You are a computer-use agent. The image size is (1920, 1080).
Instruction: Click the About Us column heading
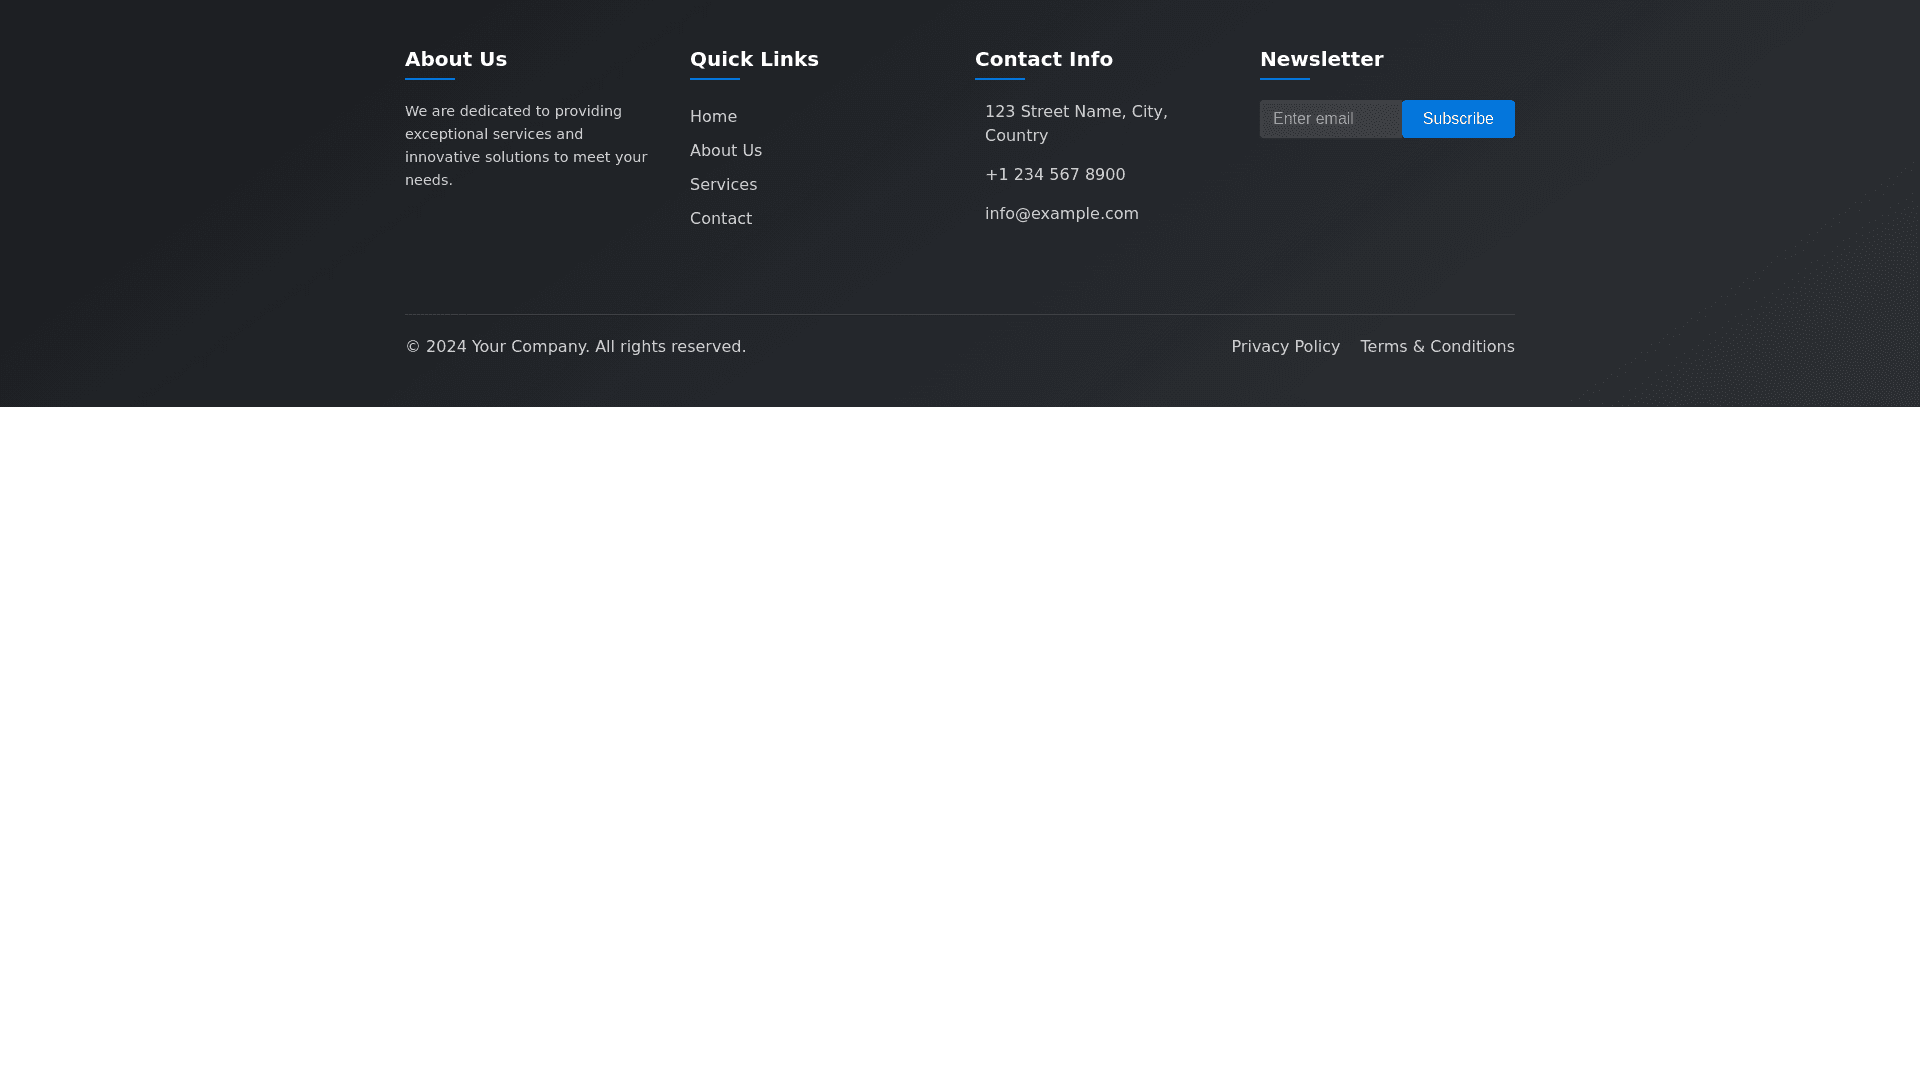455,59
